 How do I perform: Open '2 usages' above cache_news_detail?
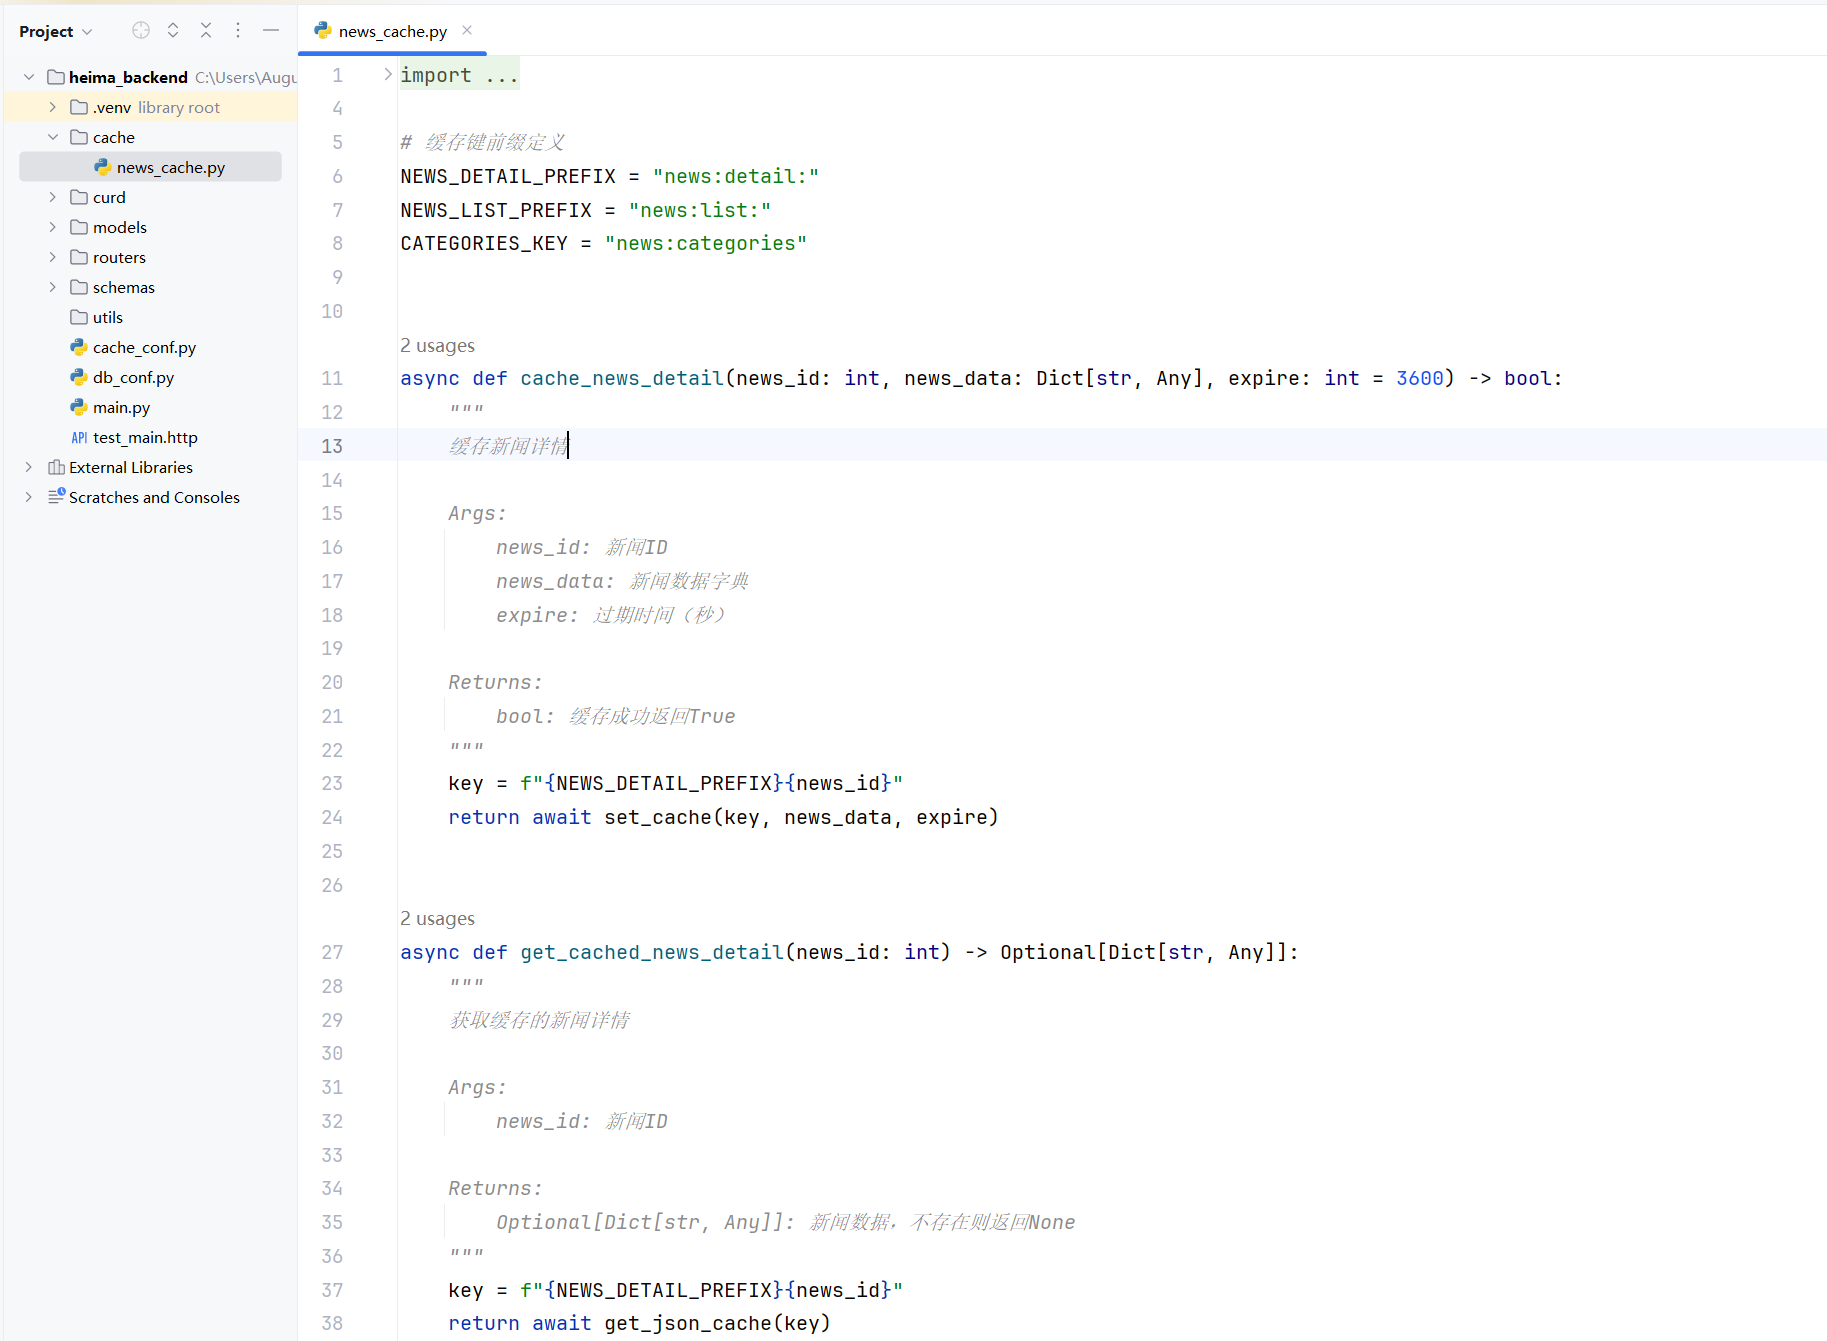(x=437, y=345)
